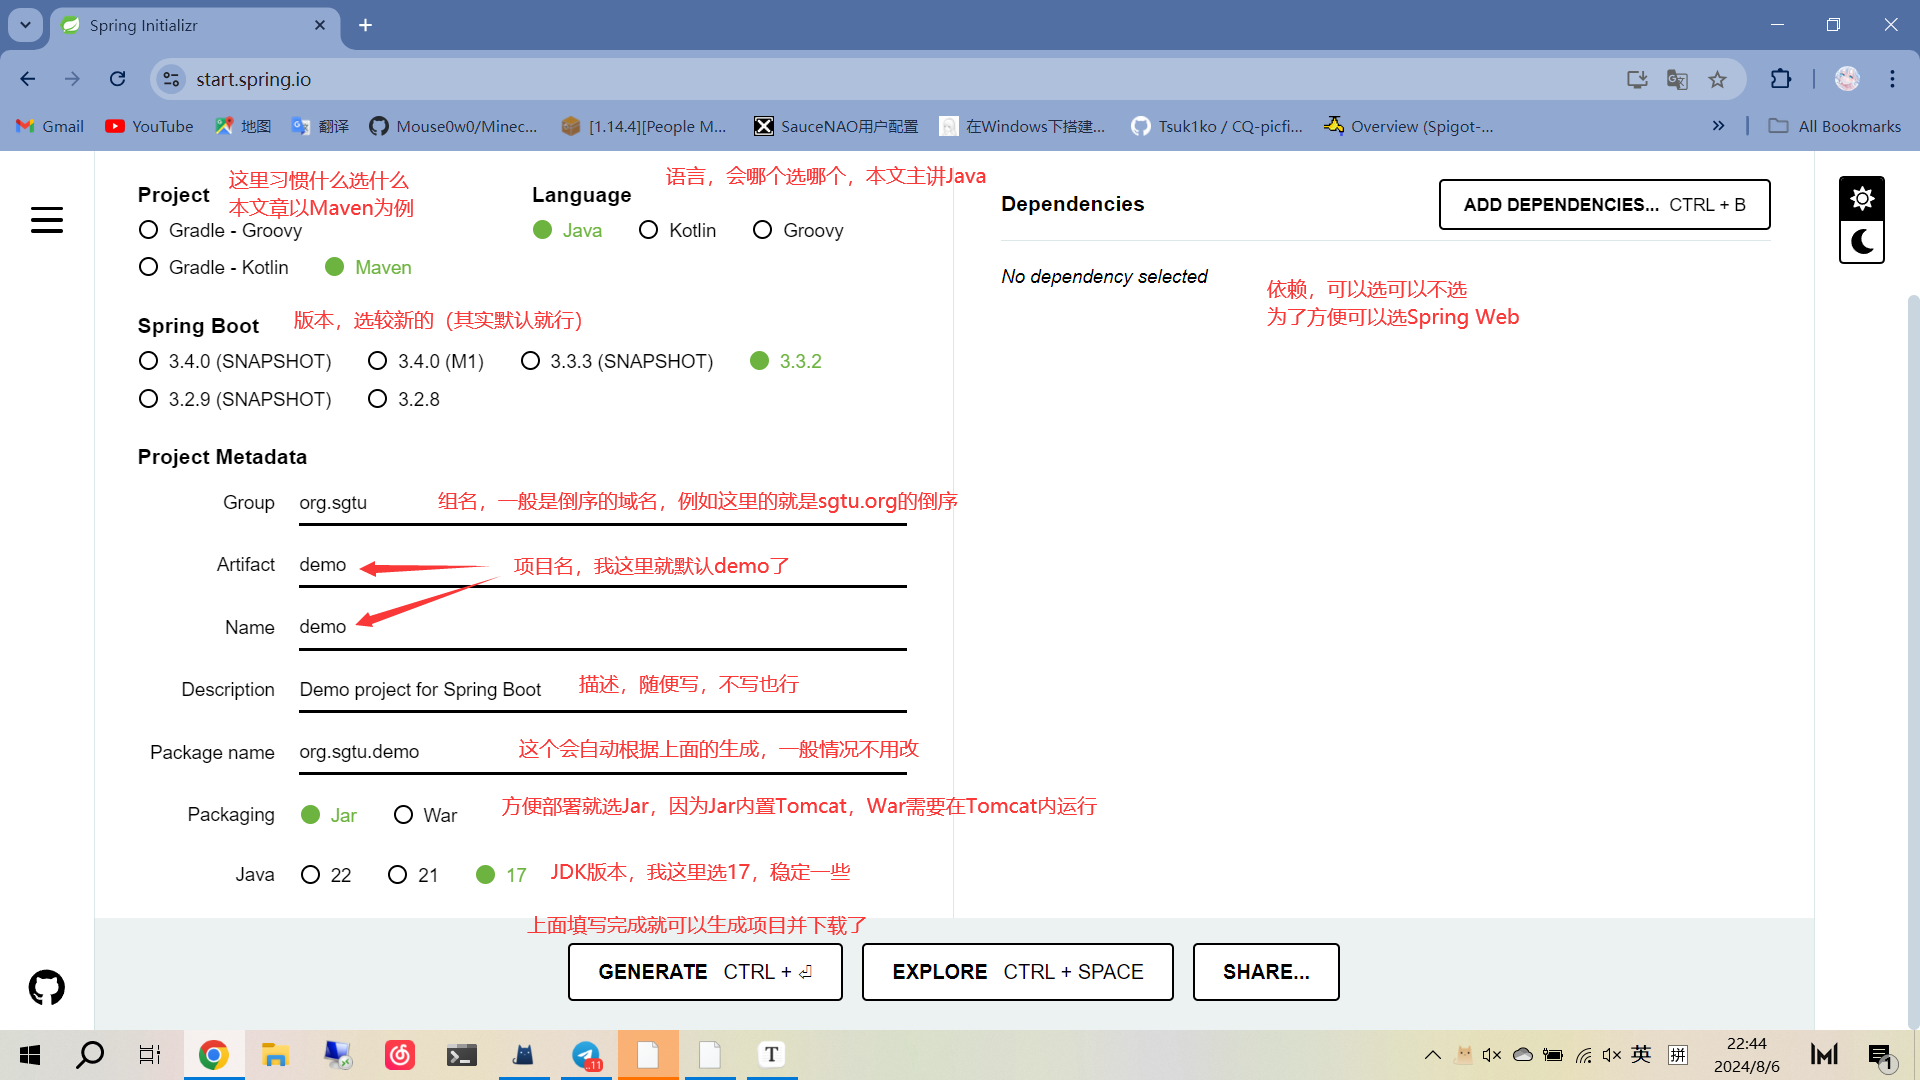Viewport: 1920px width, 1080px height.
Task: Open the Mouse0w0/Minec... GitHub bookmark
Action: click(453, 126)
